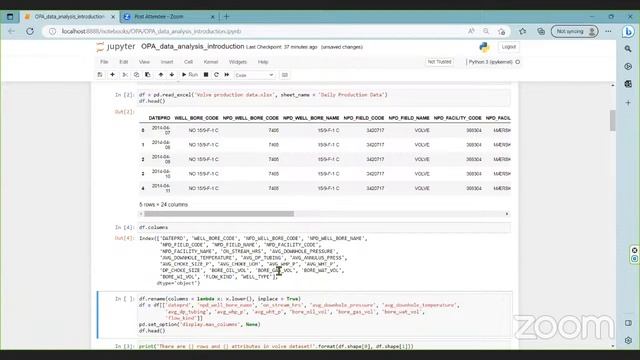Image resolution: width=640 pixels, height=360 pixels.
Task: Open the Kernel menu
Action: [211, 62]
